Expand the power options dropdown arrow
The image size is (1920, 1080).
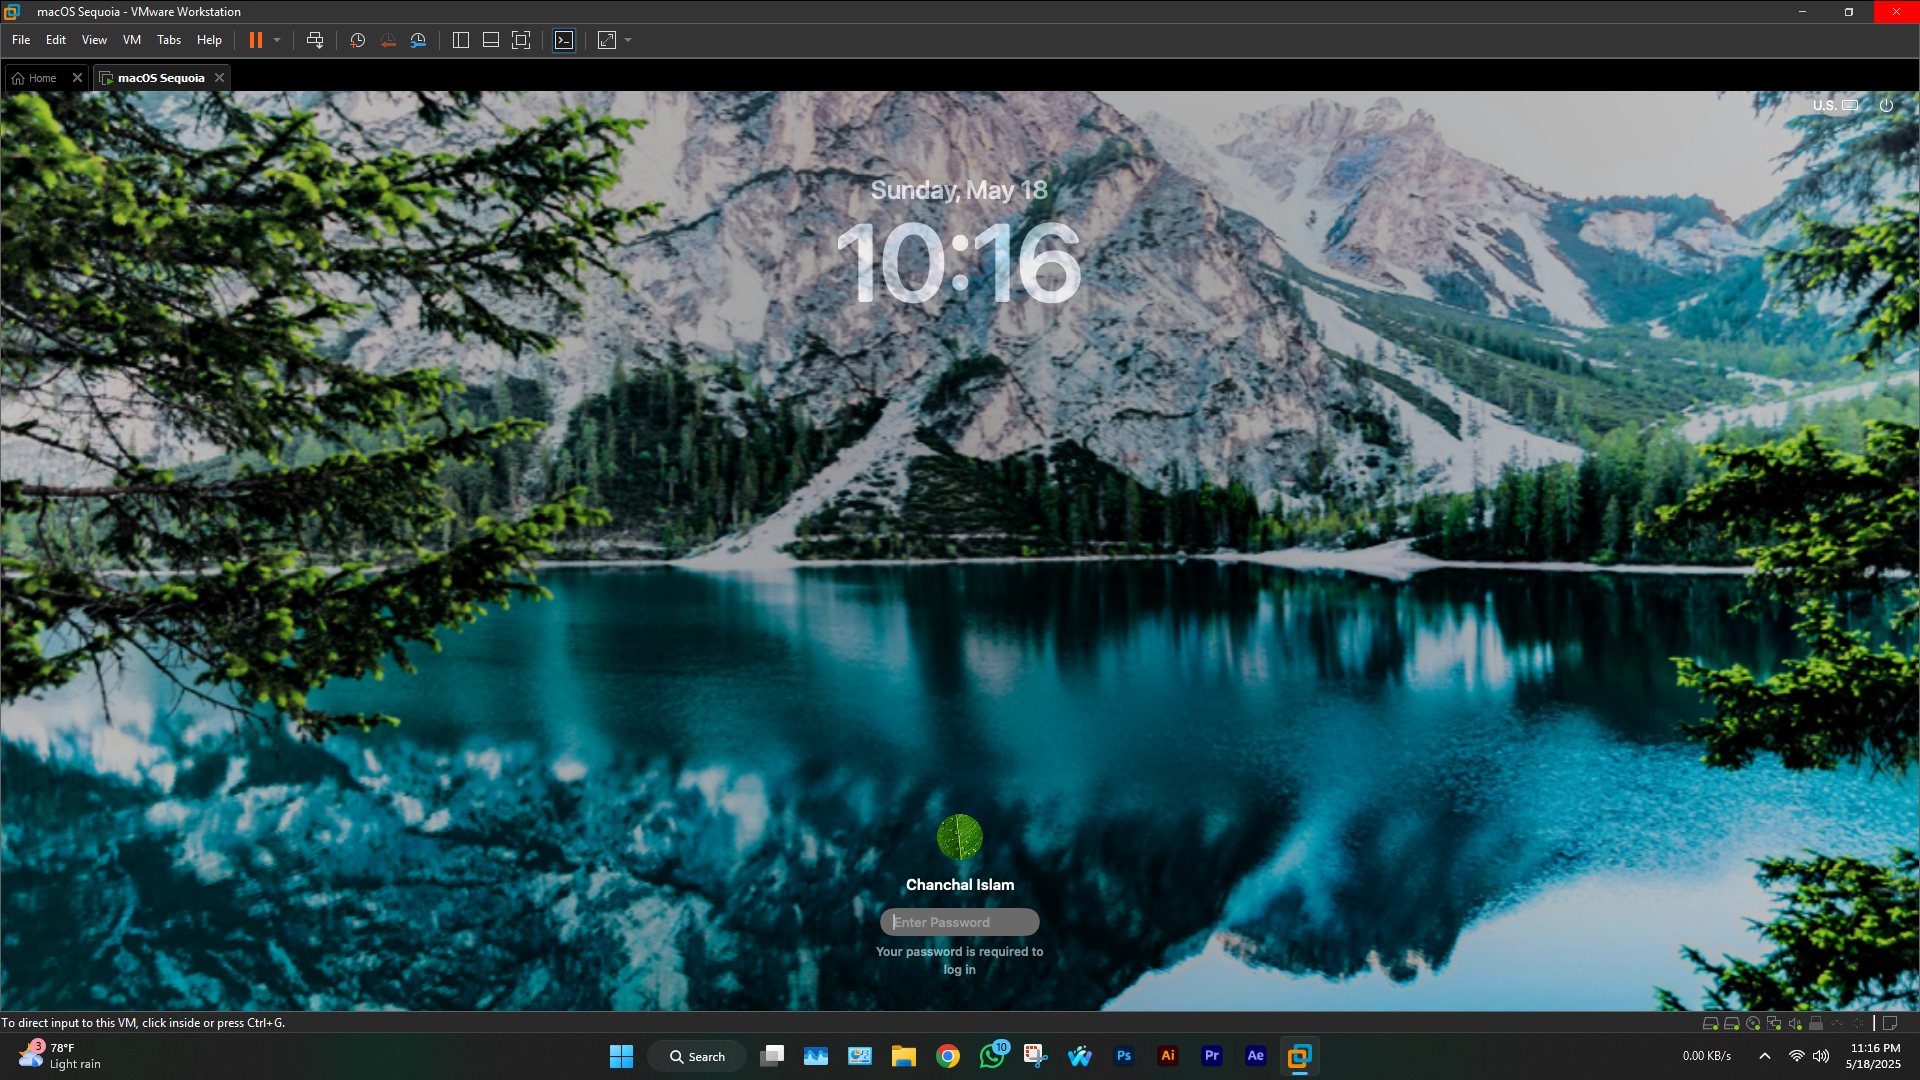point(277,40)
